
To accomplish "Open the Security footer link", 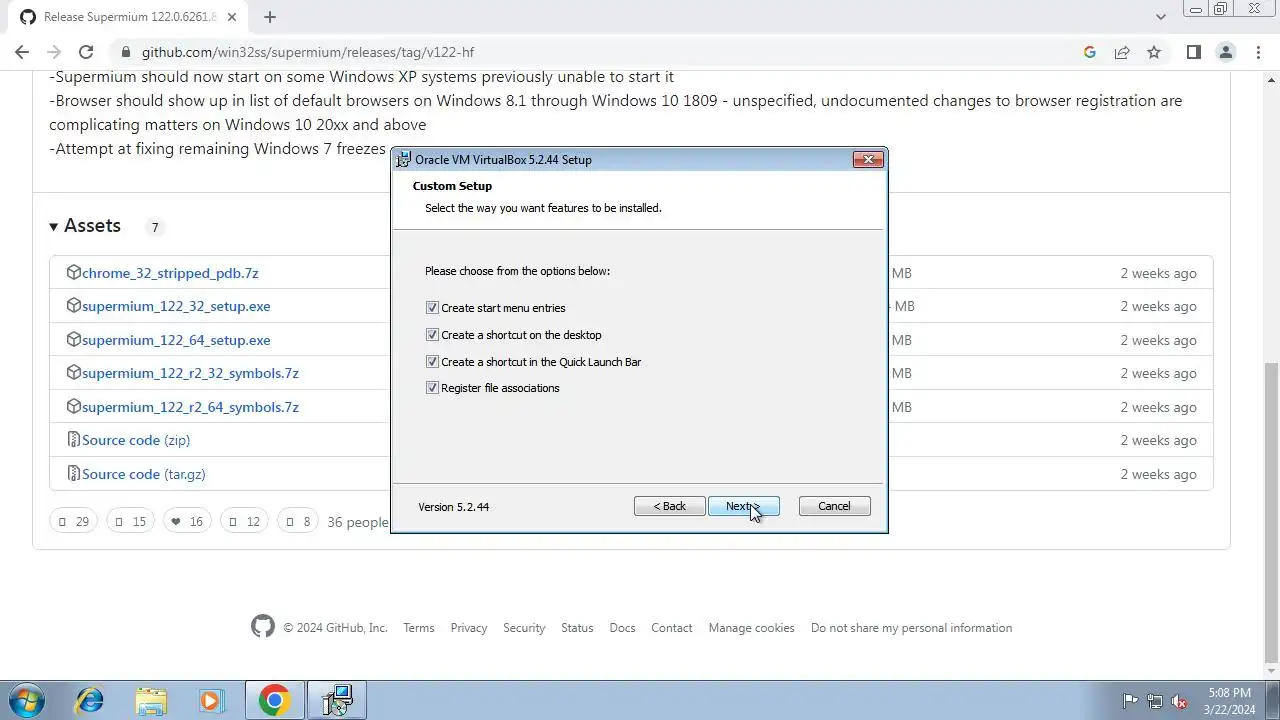I will pyautogui.click(x=524, y=628).
